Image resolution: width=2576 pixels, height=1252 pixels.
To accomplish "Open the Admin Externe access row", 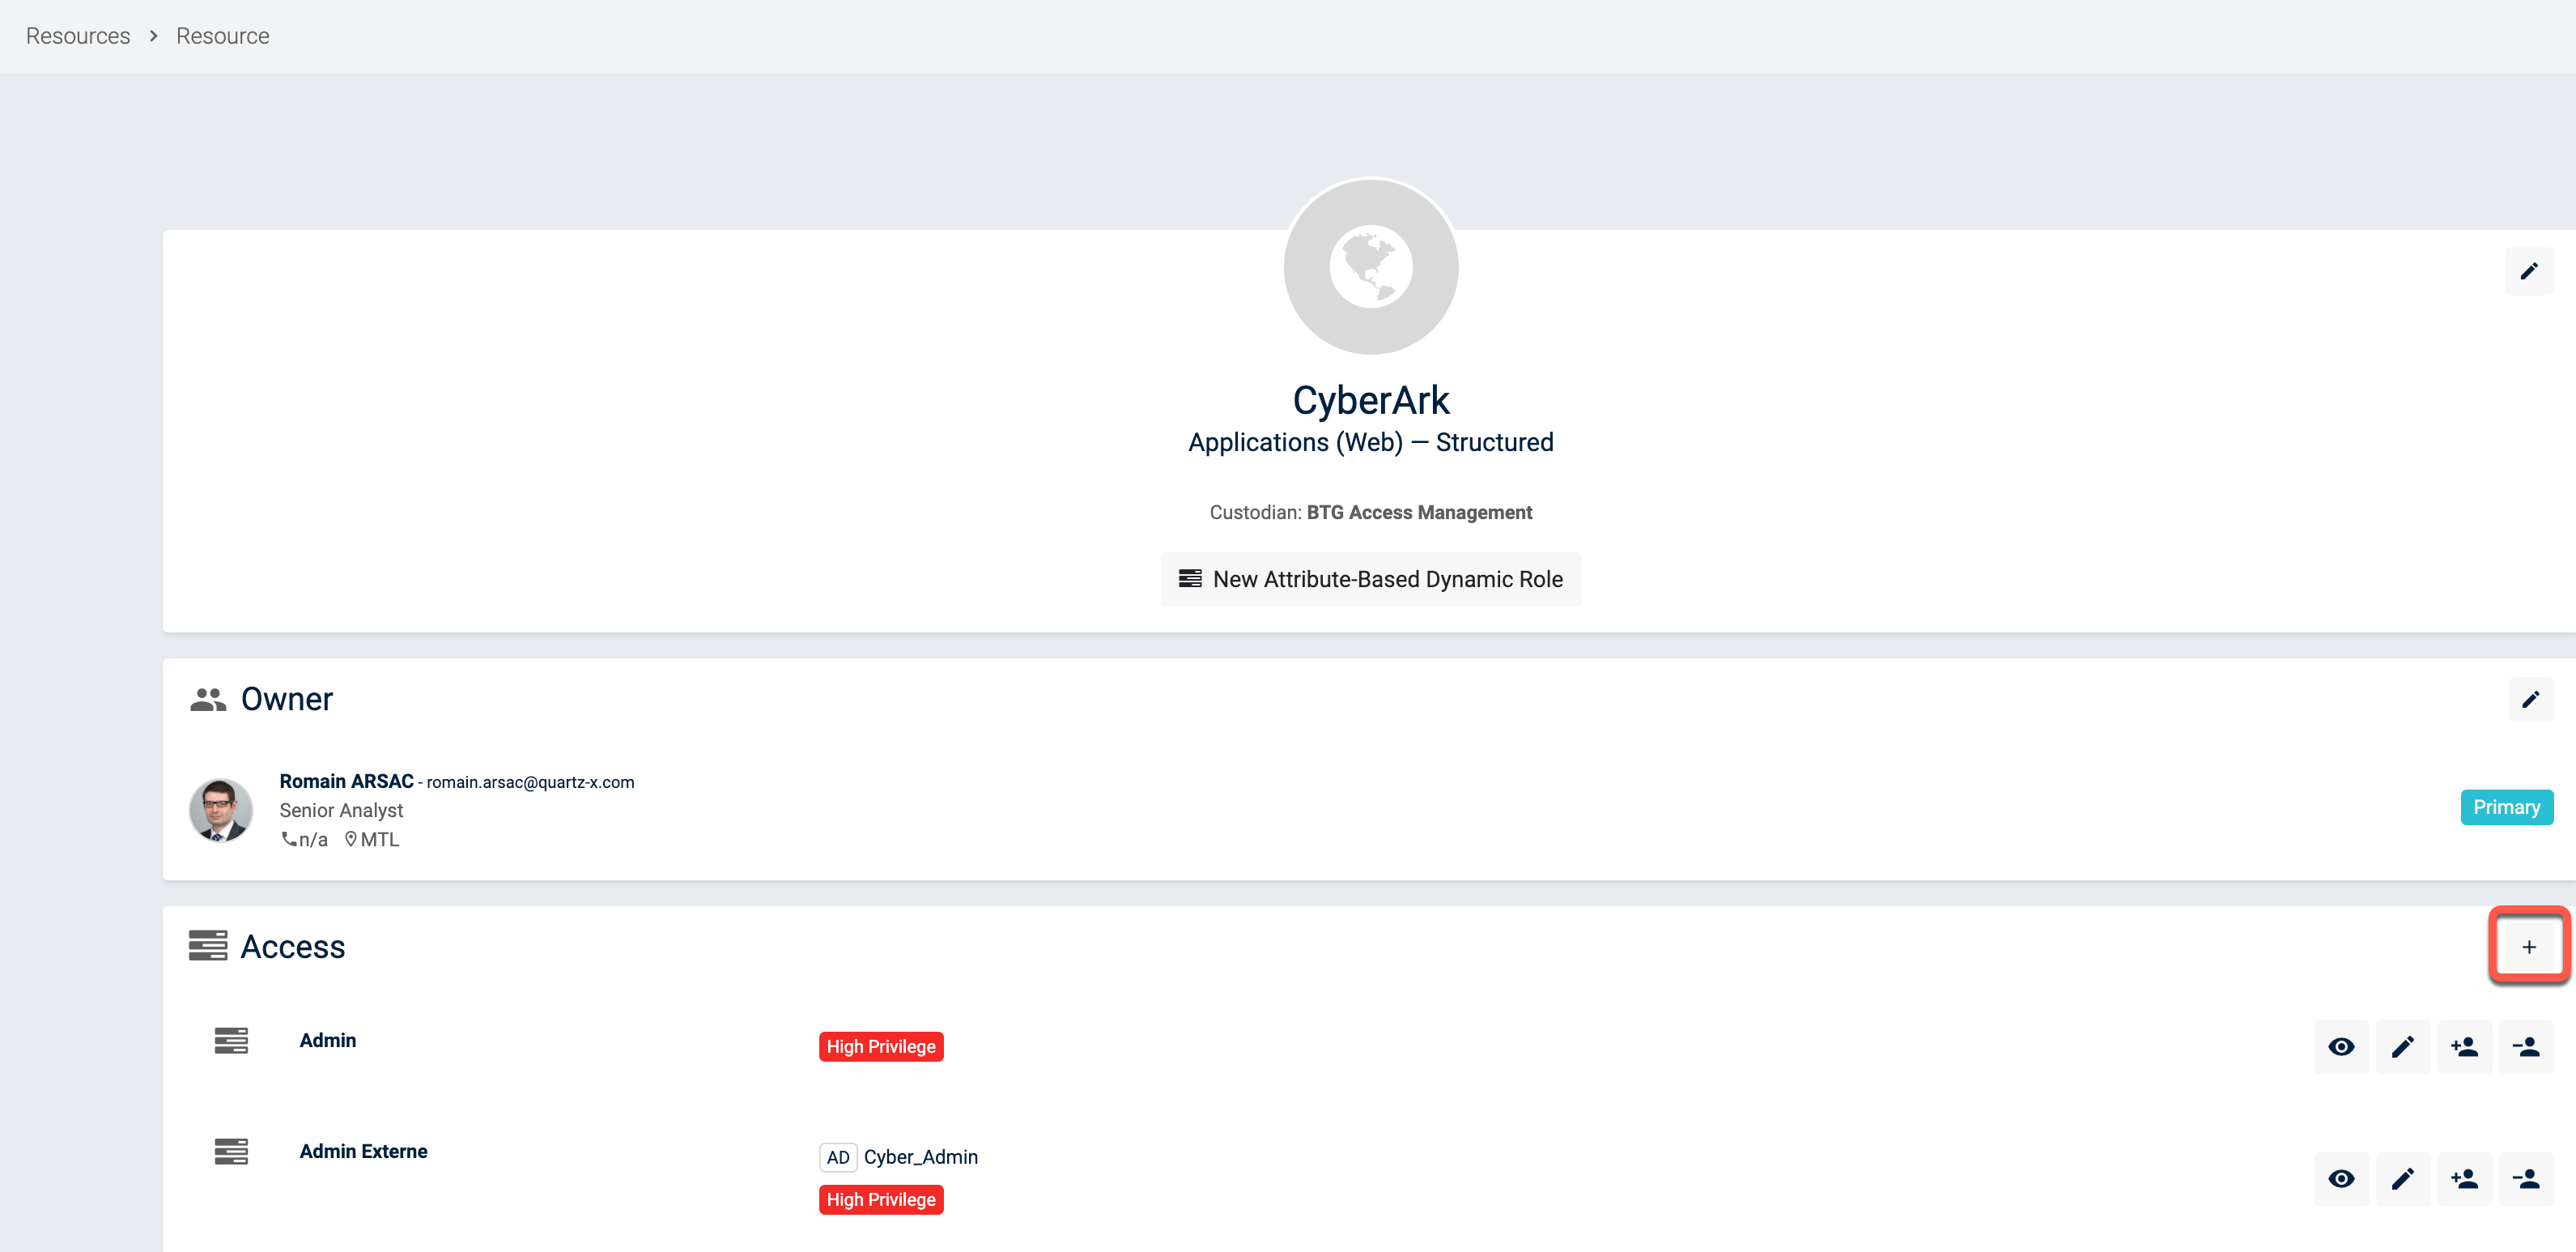I will pos(363,1151).
